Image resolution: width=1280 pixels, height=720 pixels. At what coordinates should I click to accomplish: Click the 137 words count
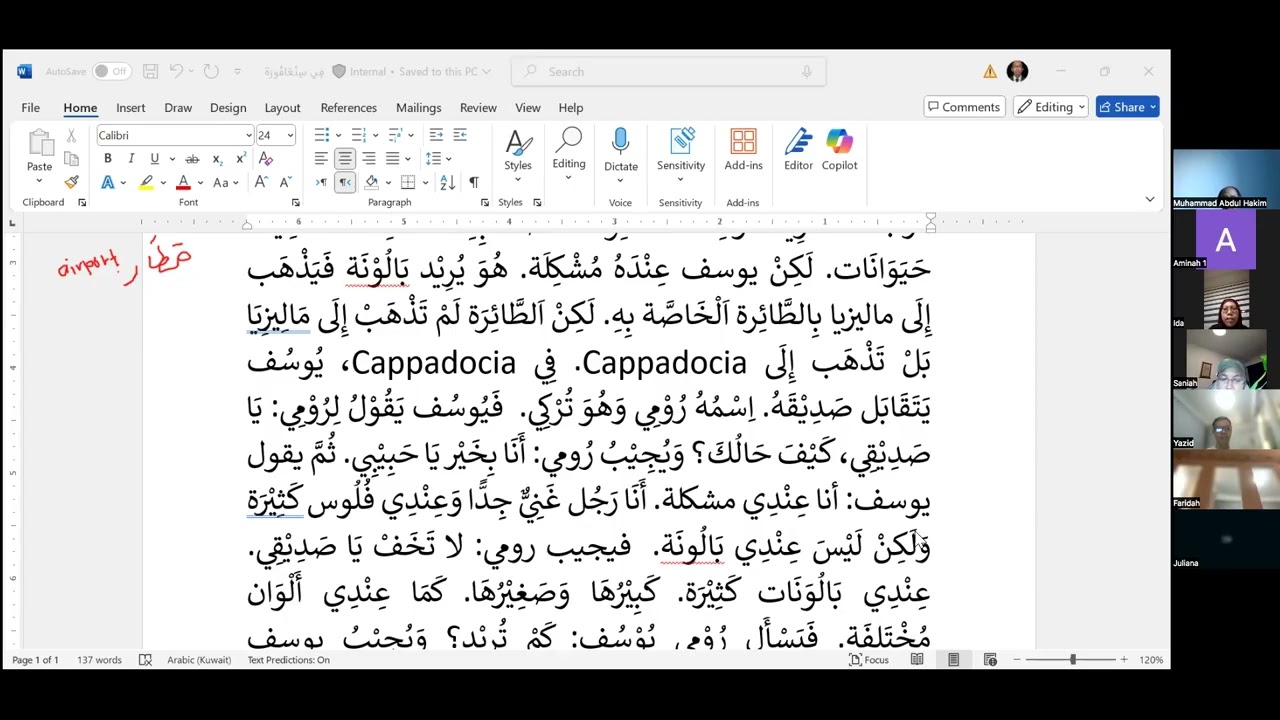99,660
